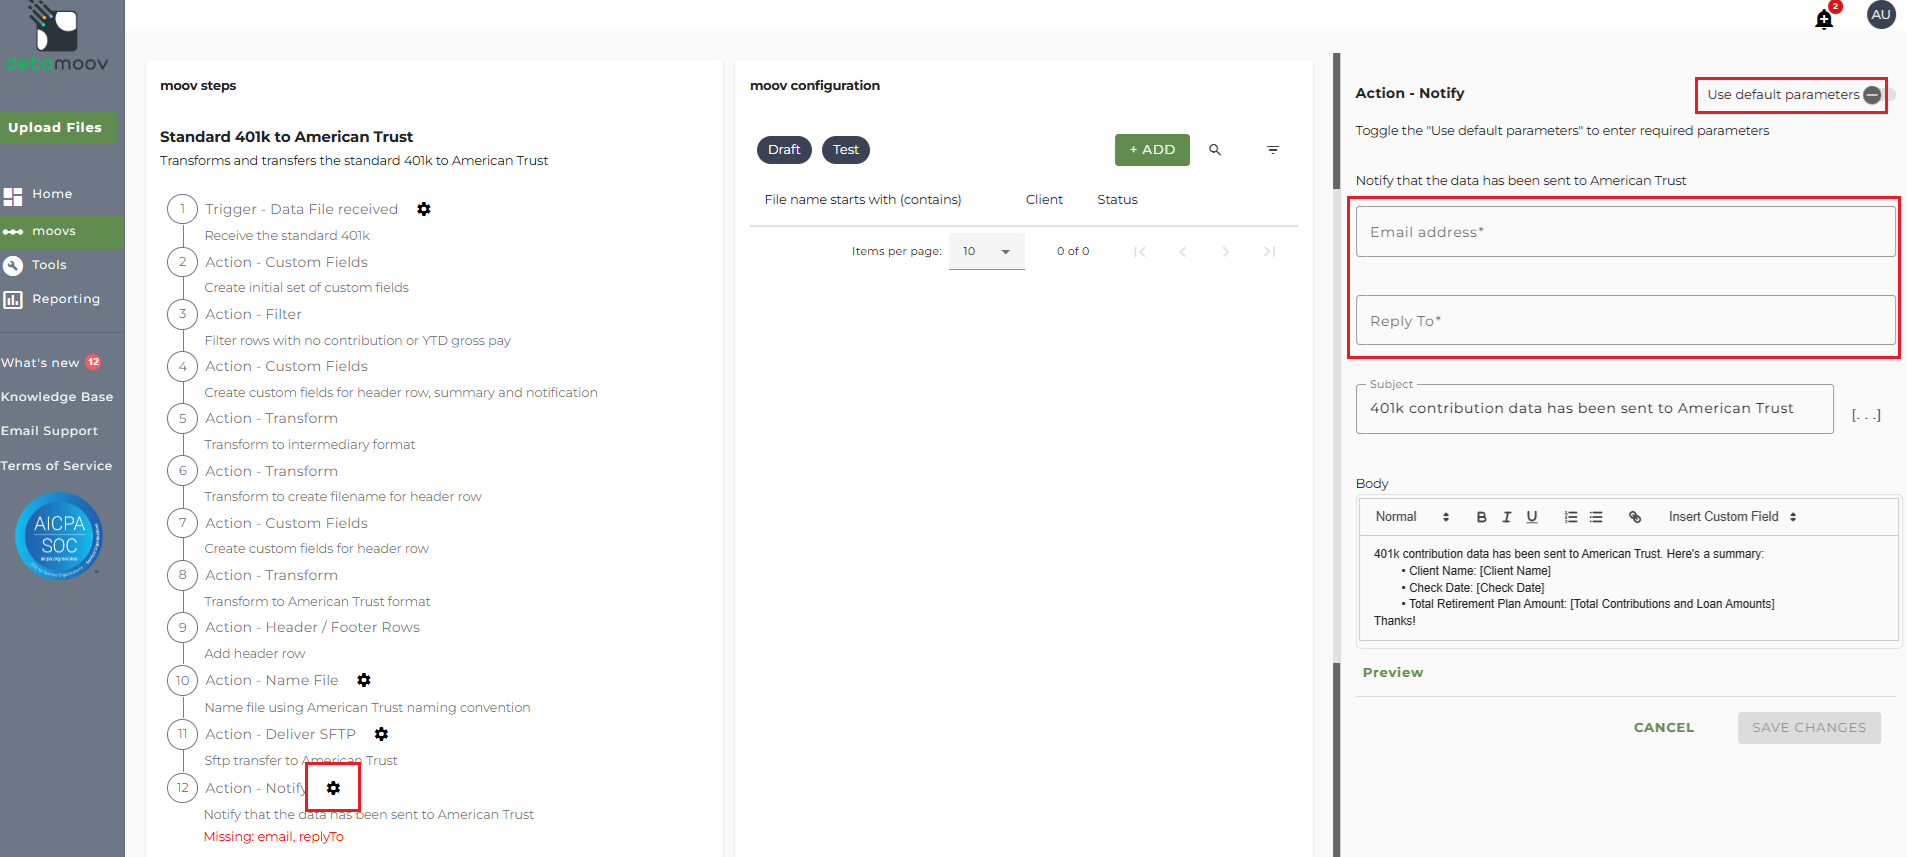This screenshot has height=857, width=1907.
Task: Click the datamoov logo
Action: 57,38
